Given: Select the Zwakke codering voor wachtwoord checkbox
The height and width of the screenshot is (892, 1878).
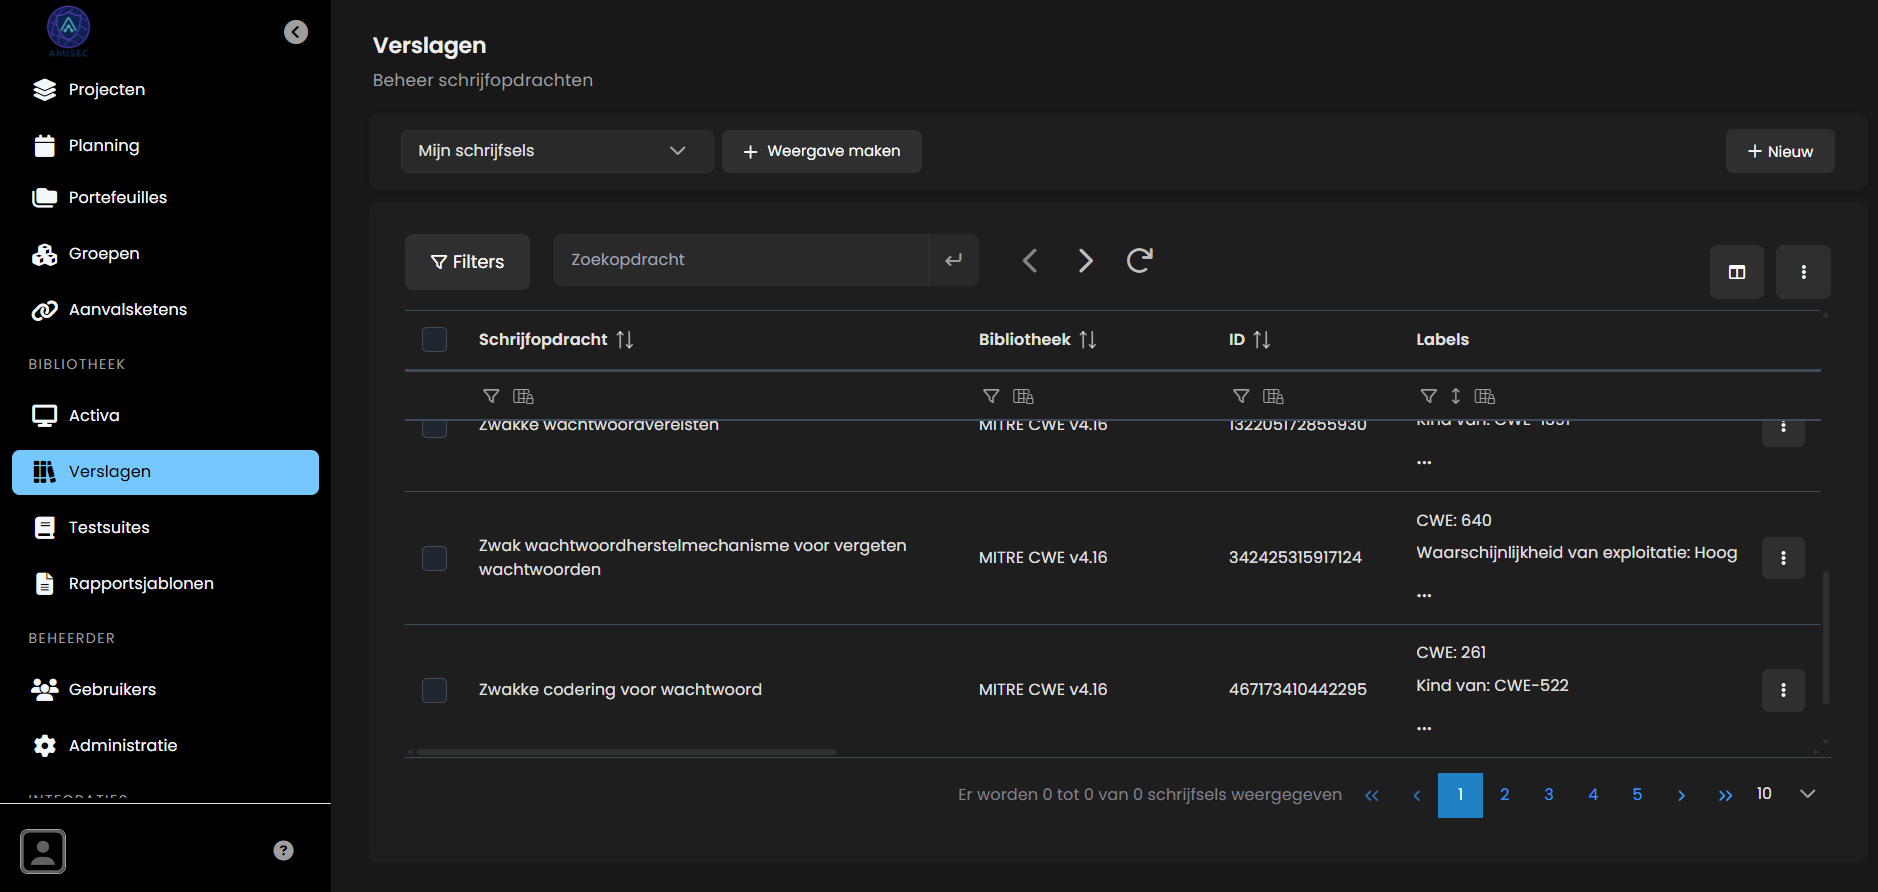Looking at the screenshot, I should click(434, 690).
